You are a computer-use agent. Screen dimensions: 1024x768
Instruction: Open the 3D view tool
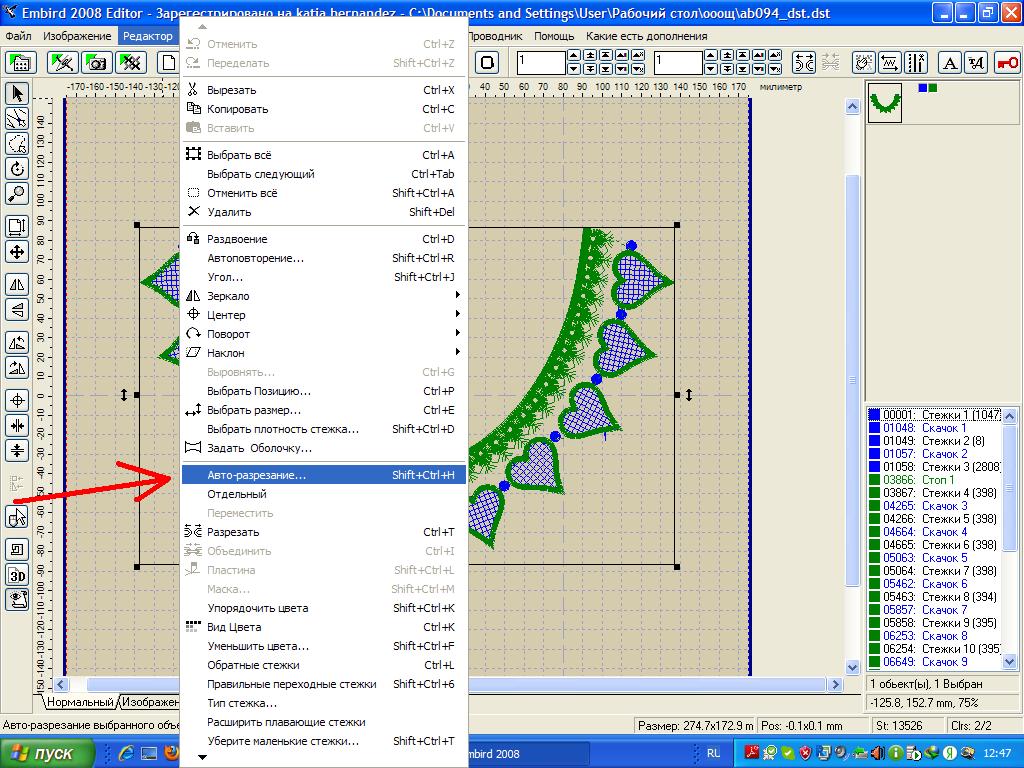pyautogui.click(x=17, y=574)
